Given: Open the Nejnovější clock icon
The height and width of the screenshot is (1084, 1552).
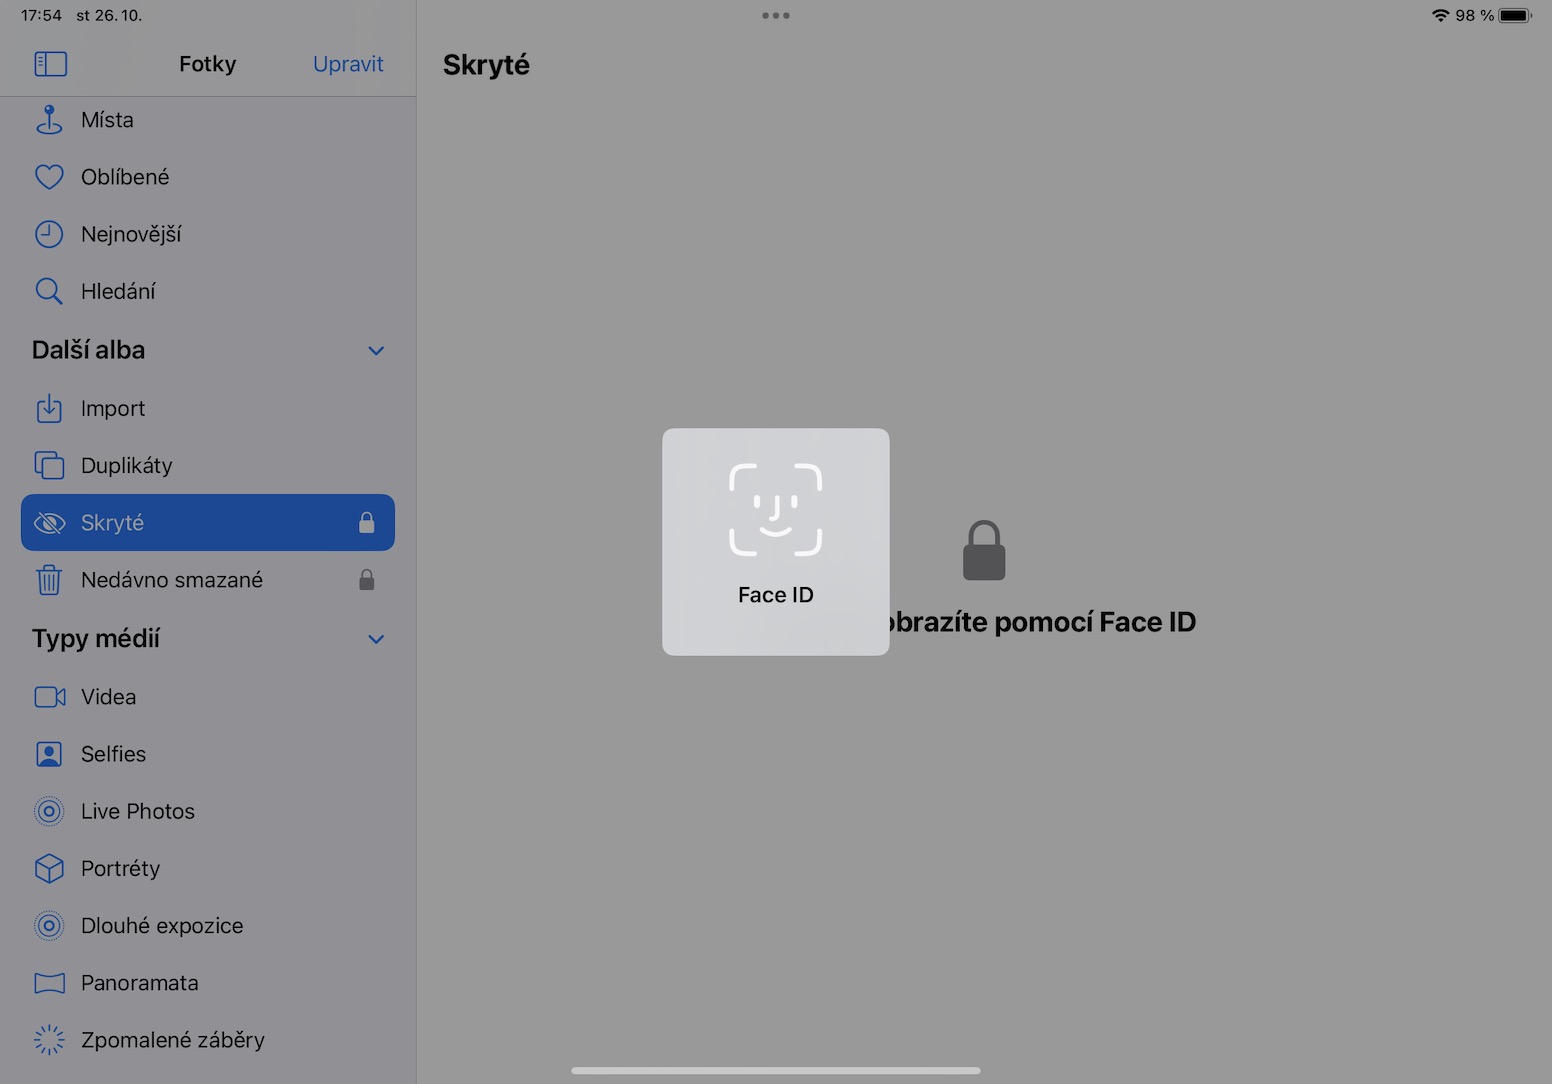Looking at the screenshot, I should [49, 234].
